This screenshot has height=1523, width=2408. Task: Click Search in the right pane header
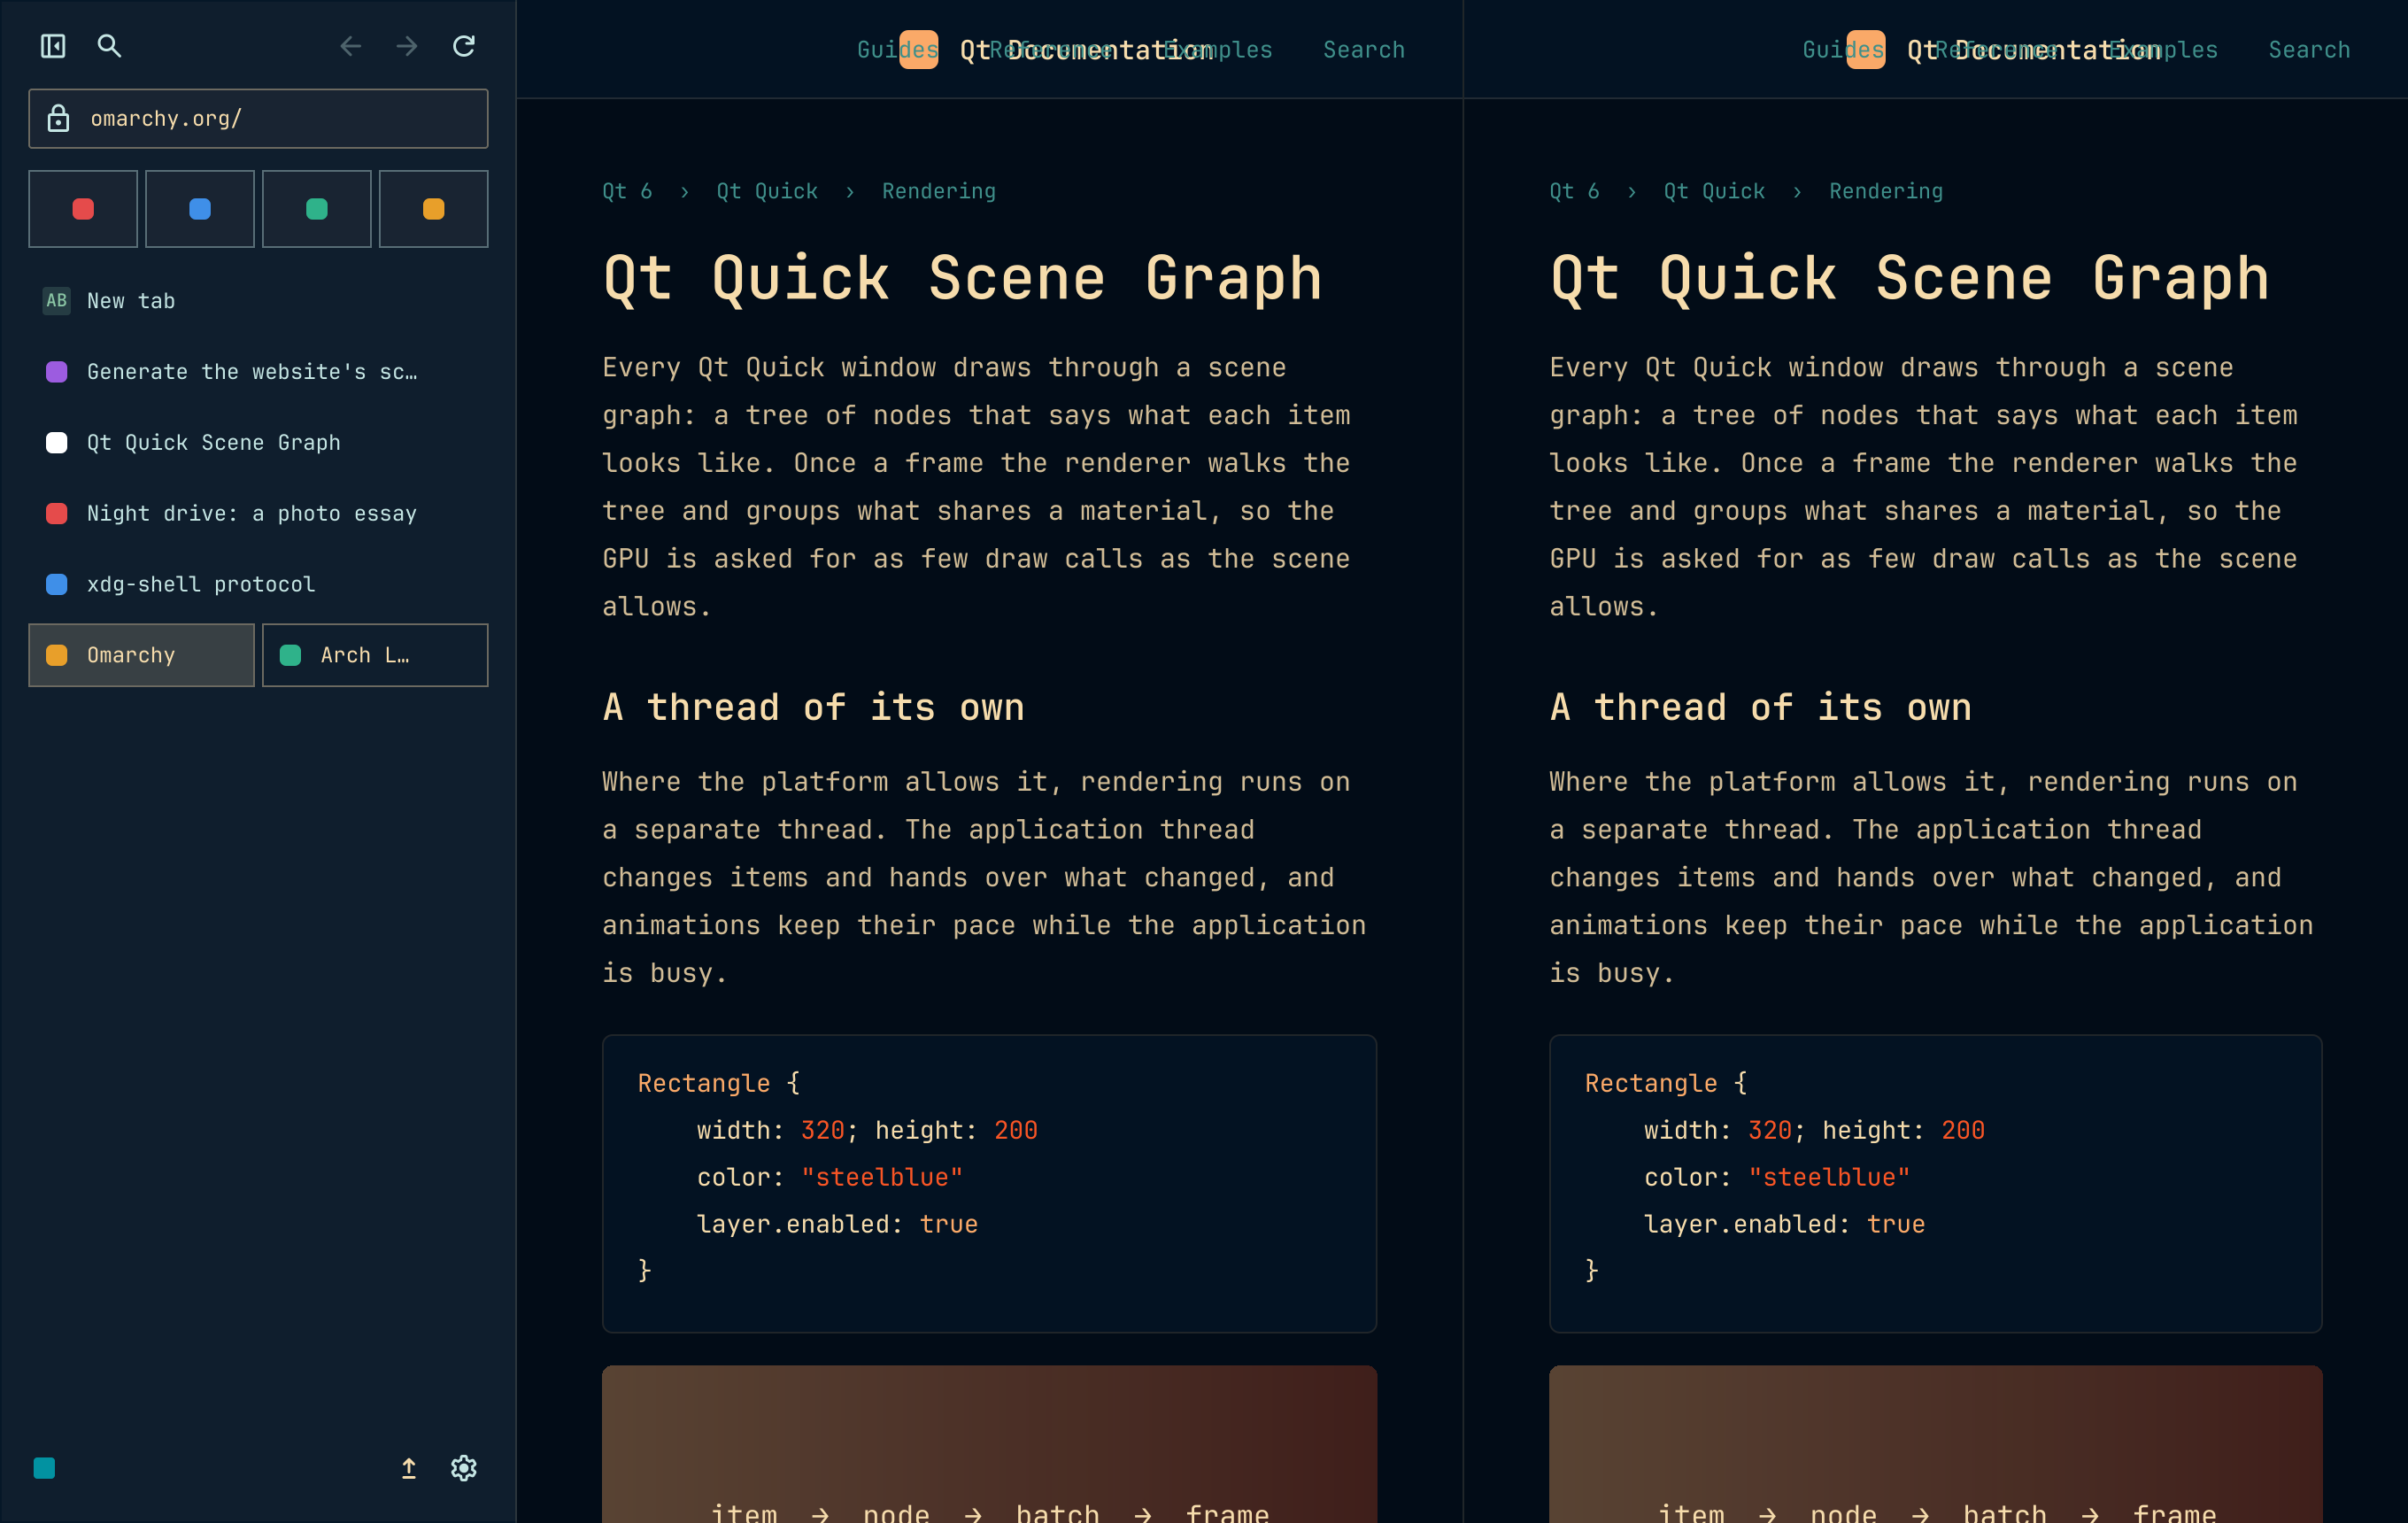(2309, 50)
